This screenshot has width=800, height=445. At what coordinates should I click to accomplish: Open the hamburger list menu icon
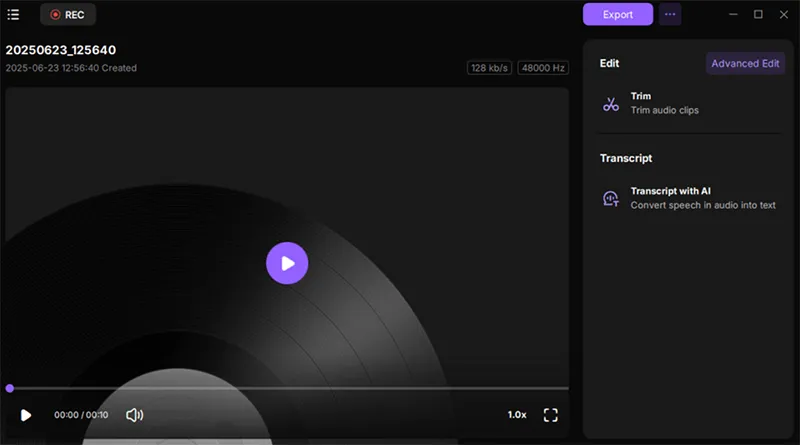coord(13,15)
